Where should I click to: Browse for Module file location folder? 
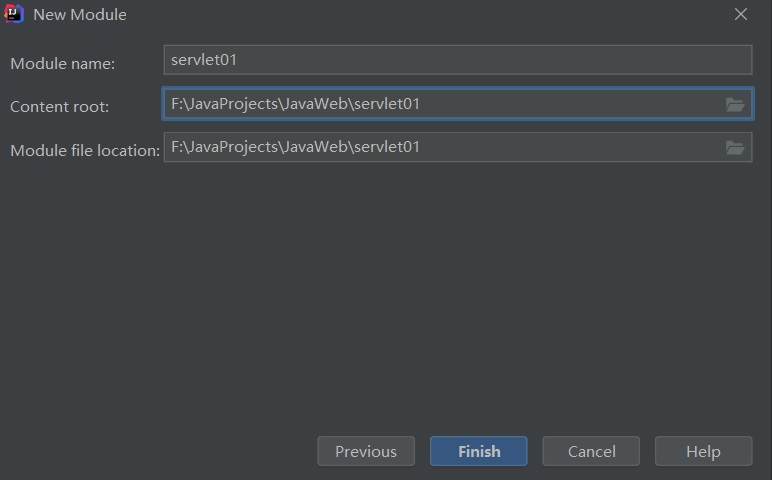[735, 148]
